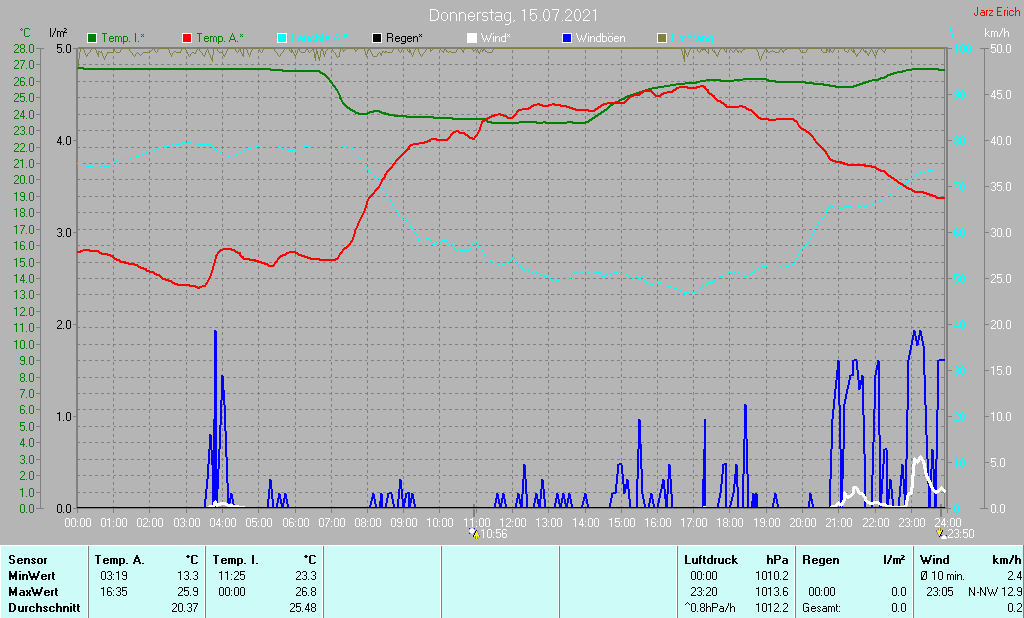Click the '1012.2' average pressure value

(771, 608)
